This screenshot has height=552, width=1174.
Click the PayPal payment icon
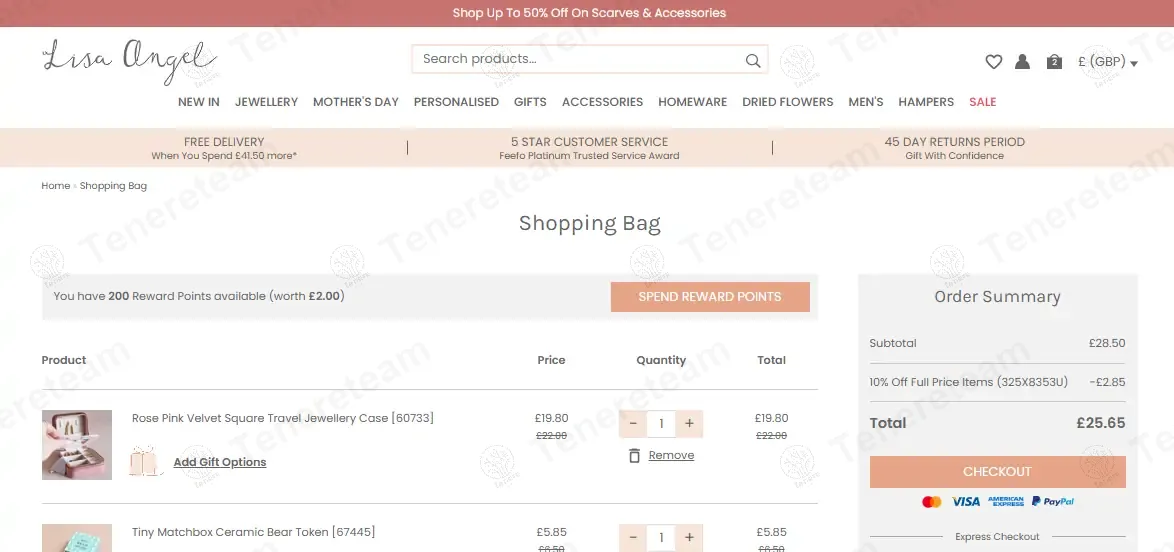tap(1053, 502)
